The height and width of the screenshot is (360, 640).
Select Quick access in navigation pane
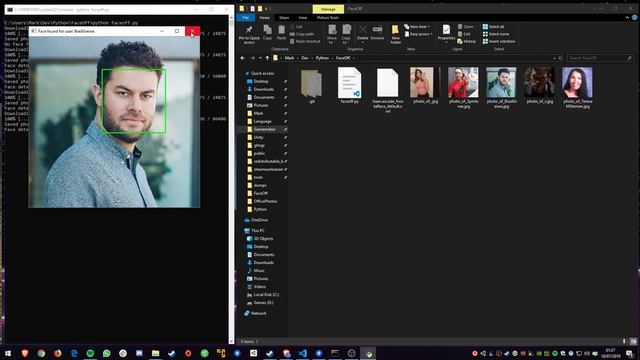tap(262, 73)
